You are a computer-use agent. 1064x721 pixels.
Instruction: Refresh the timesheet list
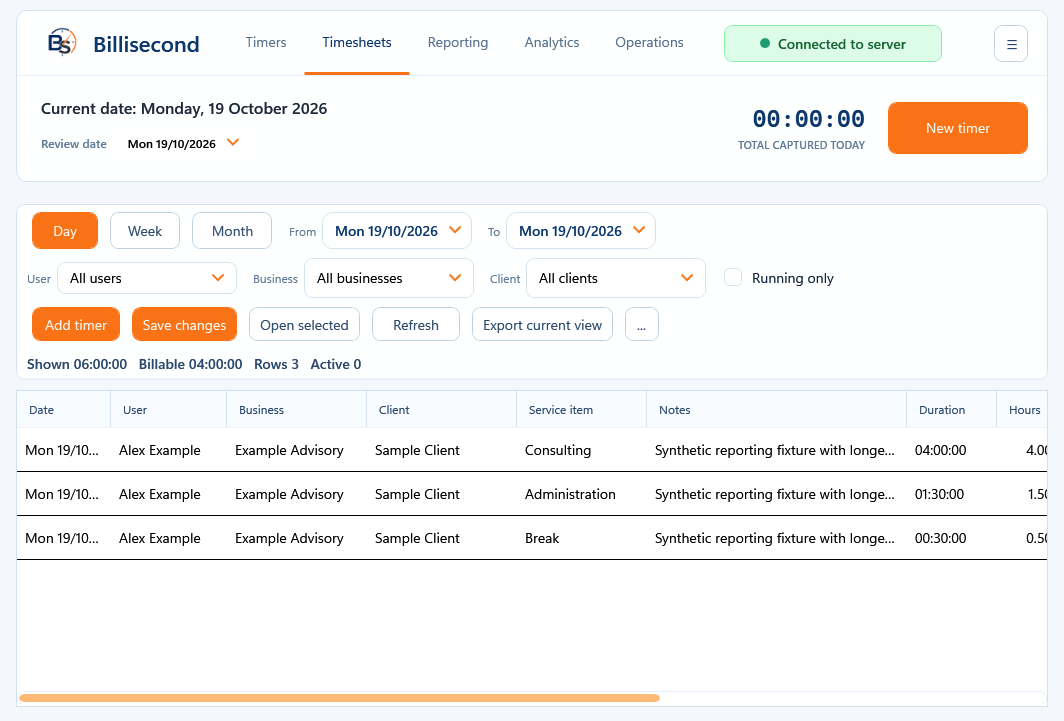415,324
